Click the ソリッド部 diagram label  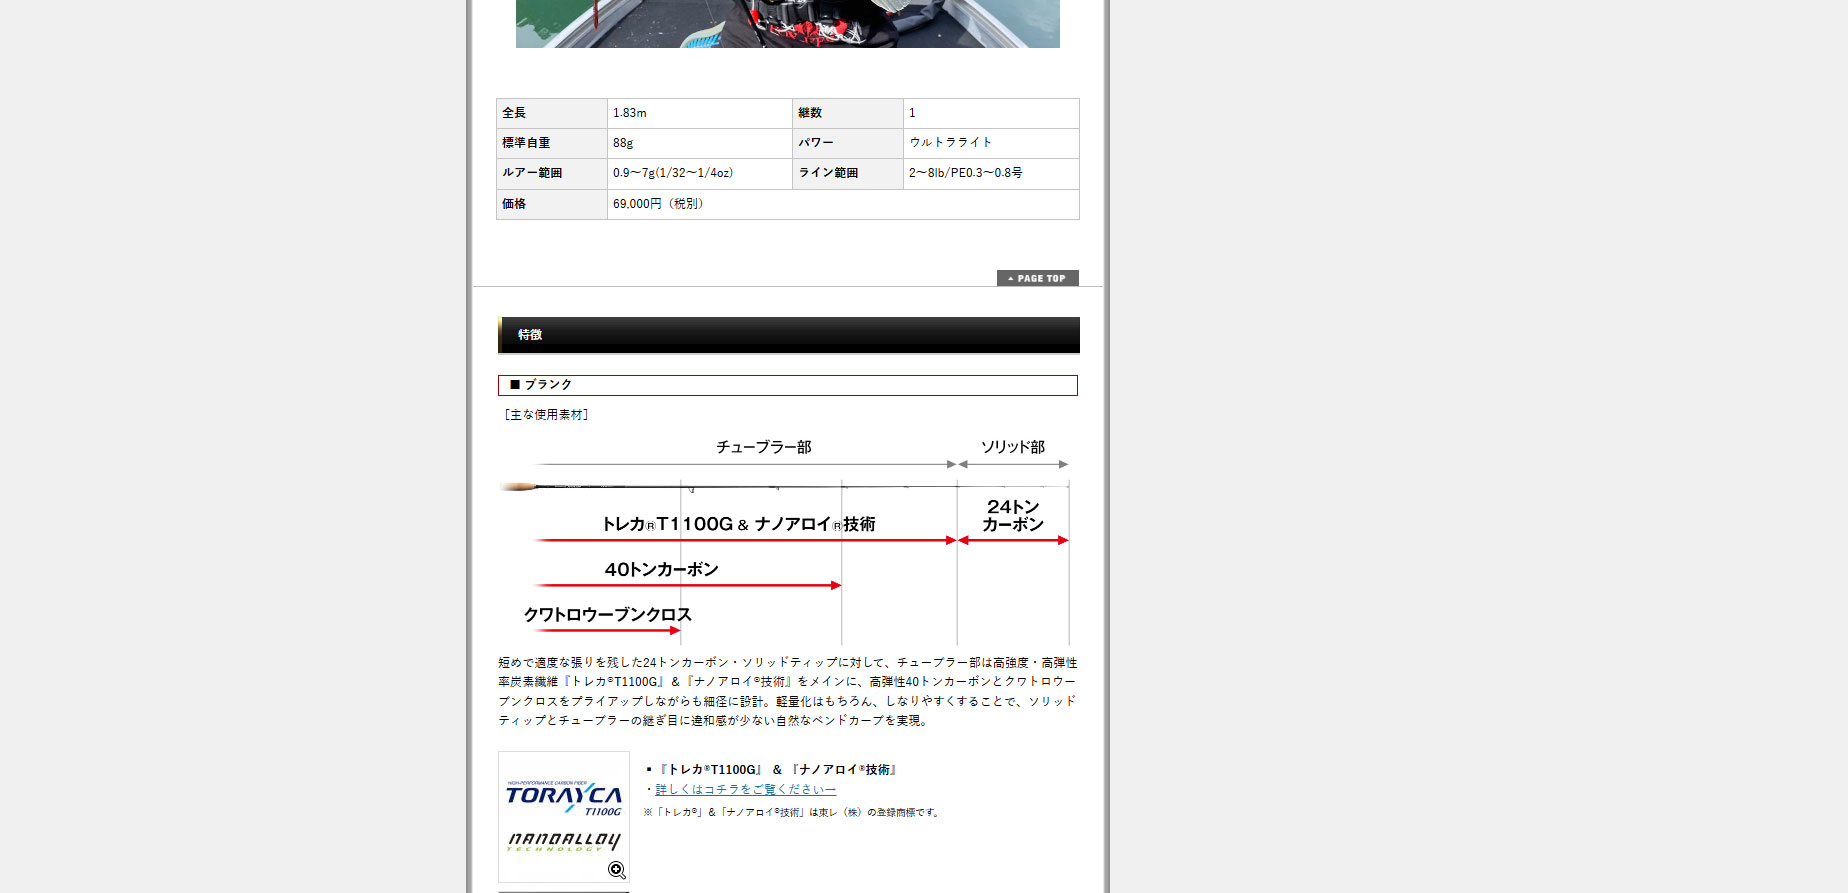point(1012,447)
